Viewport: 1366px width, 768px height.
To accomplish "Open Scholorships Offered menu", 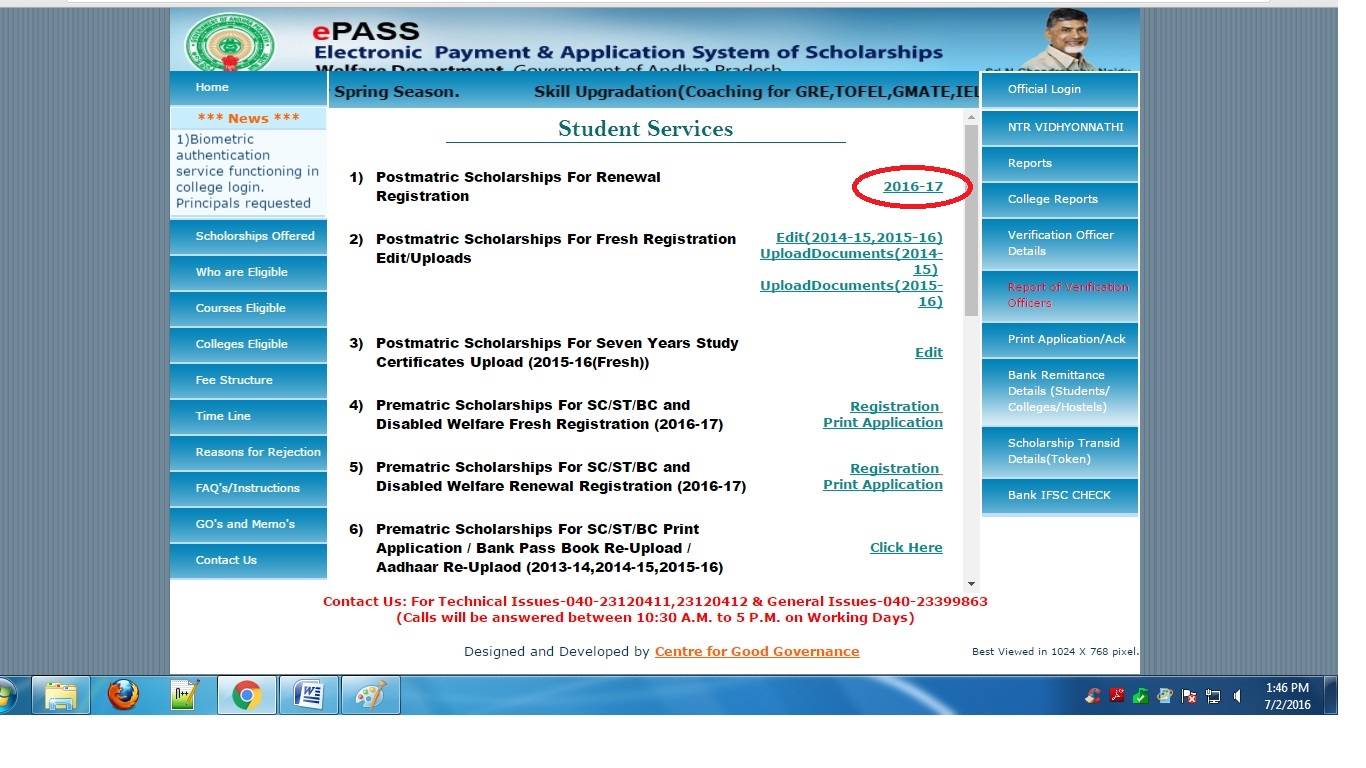I will pyautogui.click(x=248, y=237).
